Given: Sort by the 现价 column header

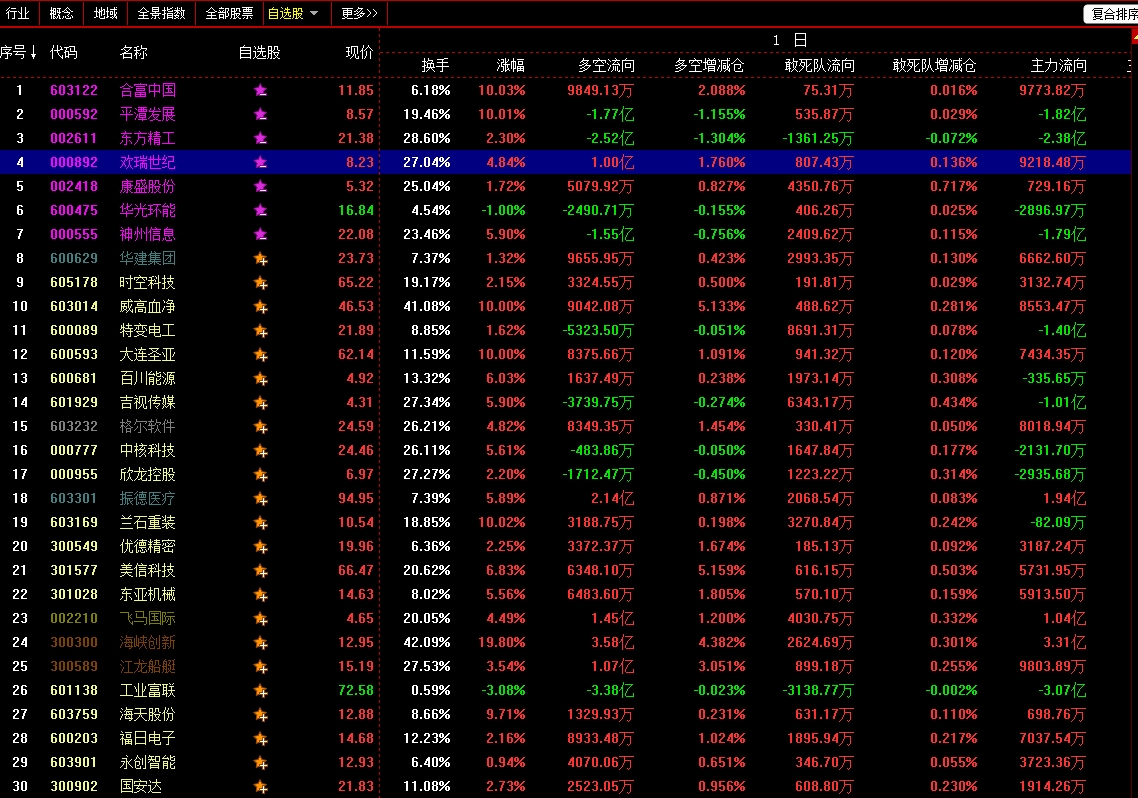Looking at the screenshot, I should point(359,52).
